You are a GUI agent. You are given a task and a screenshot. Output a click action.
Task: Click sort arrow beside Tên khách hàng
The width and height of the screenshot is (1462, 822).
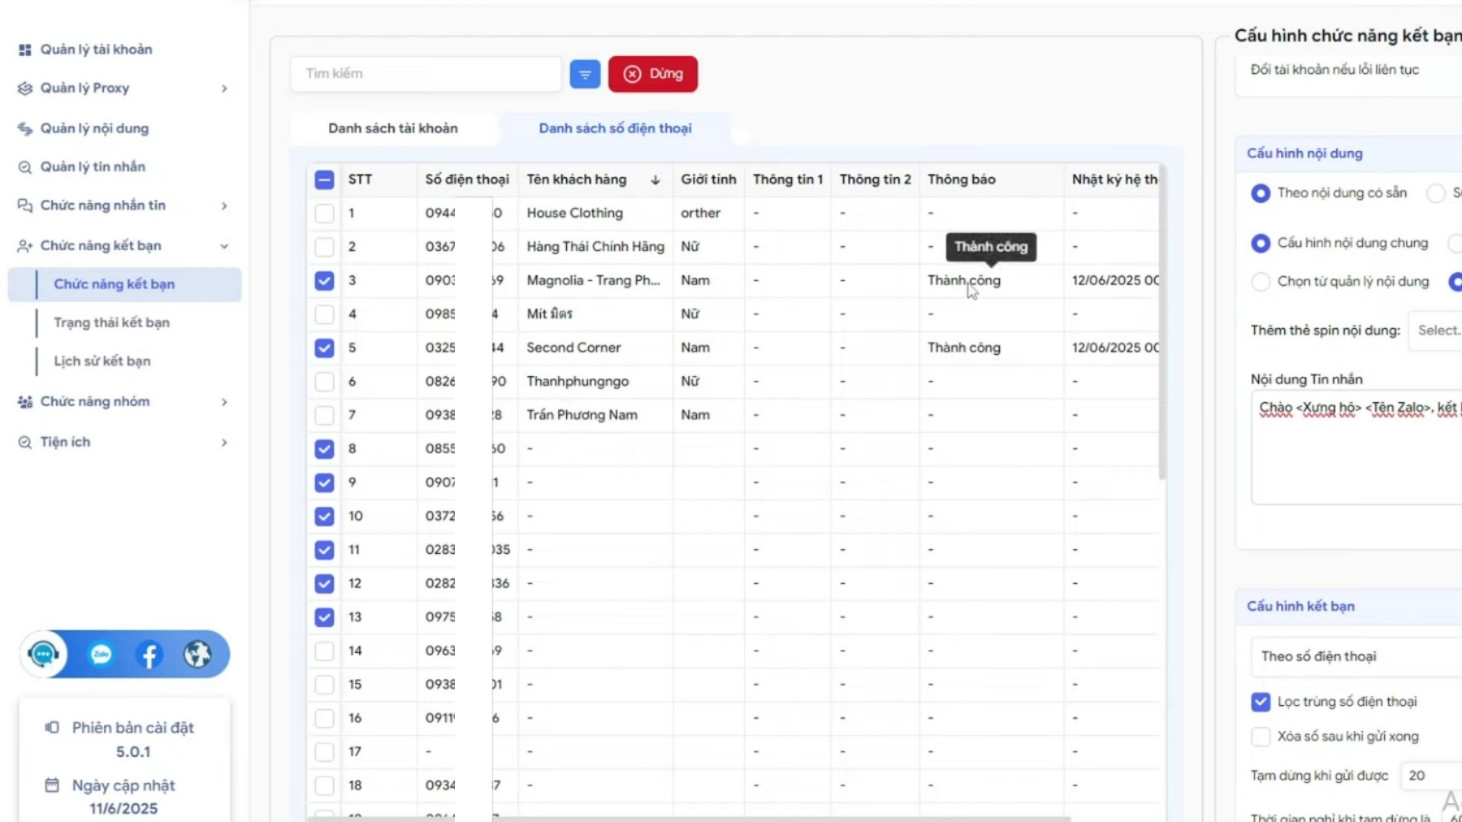coord(655,180)
